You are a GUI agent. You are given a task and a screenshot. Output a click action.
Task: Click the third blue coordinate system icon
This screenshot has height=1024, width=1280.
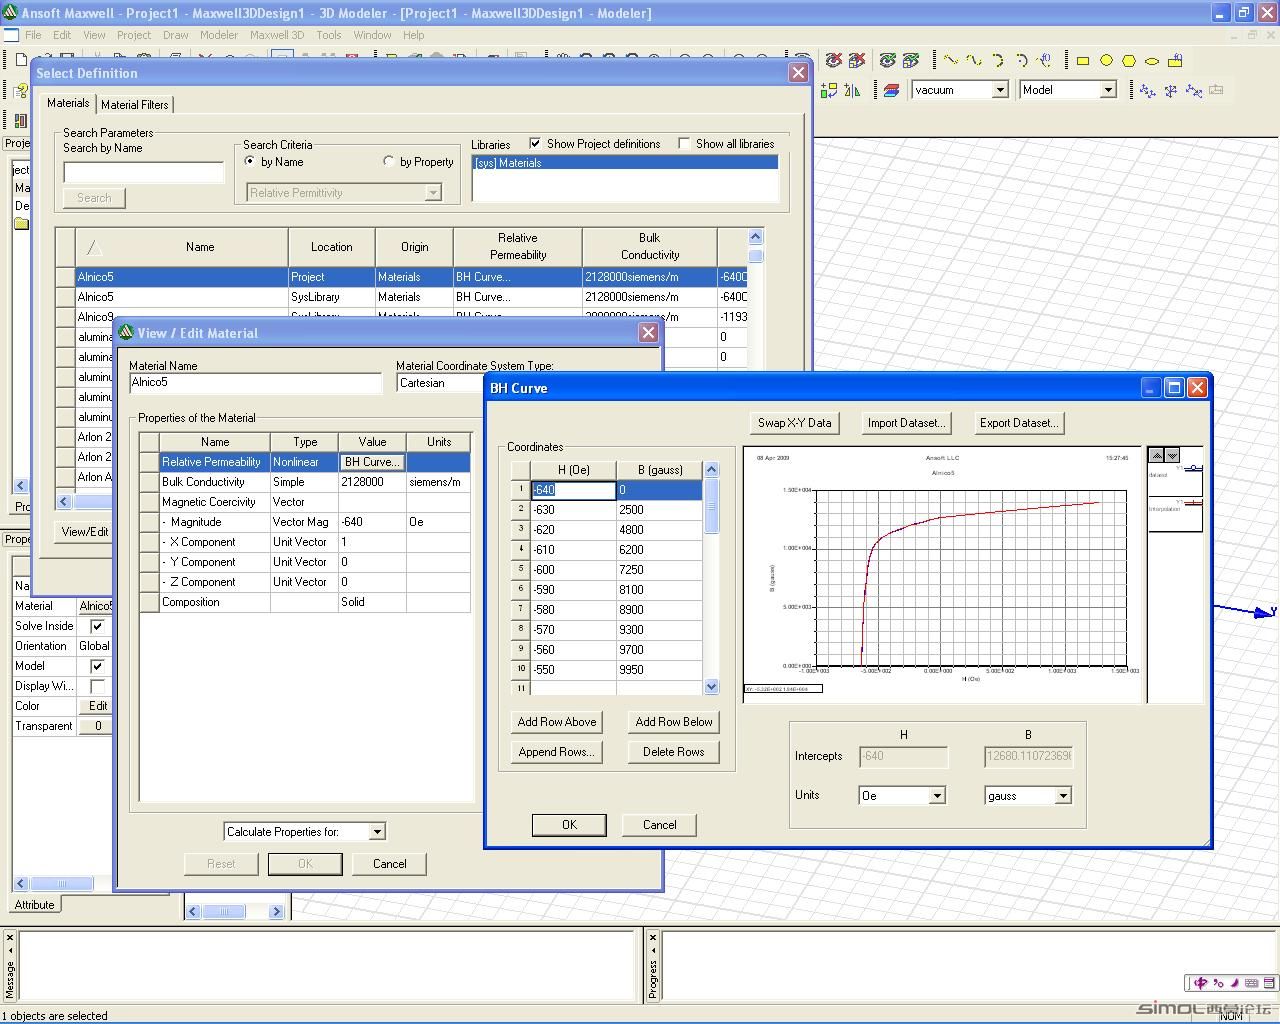[x=1194, y=90]
